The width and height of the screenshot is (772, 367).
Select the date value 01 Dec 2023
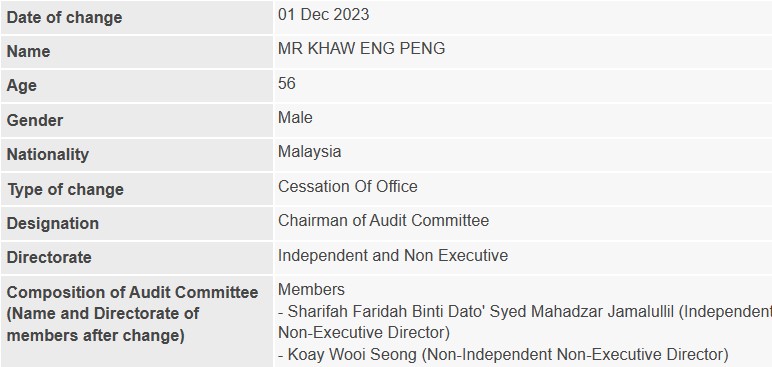tap(323, 14)
